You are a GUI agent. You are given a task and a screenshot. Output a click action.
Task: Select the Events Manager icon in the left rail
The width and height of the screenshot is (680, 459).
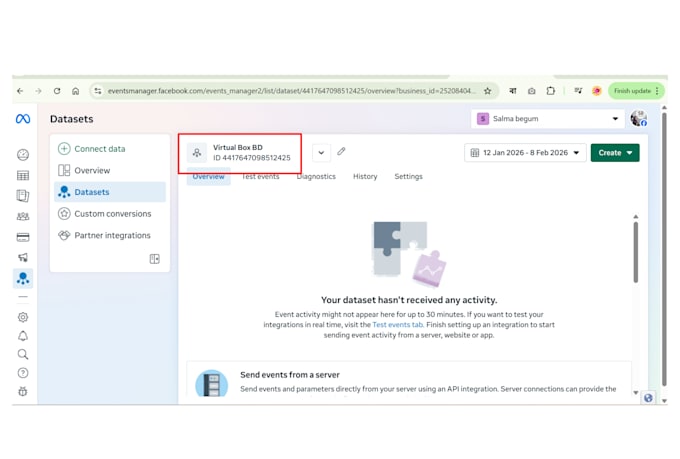(23, 278)
